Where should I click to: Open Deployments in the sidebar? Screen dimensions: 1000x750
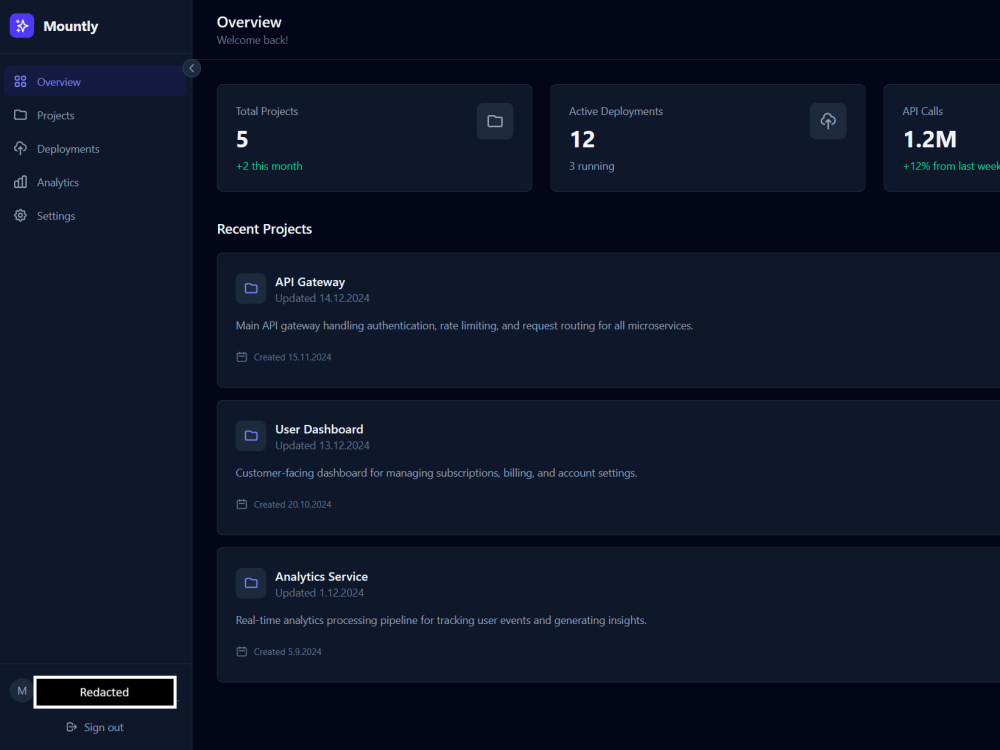click(94, 149)
